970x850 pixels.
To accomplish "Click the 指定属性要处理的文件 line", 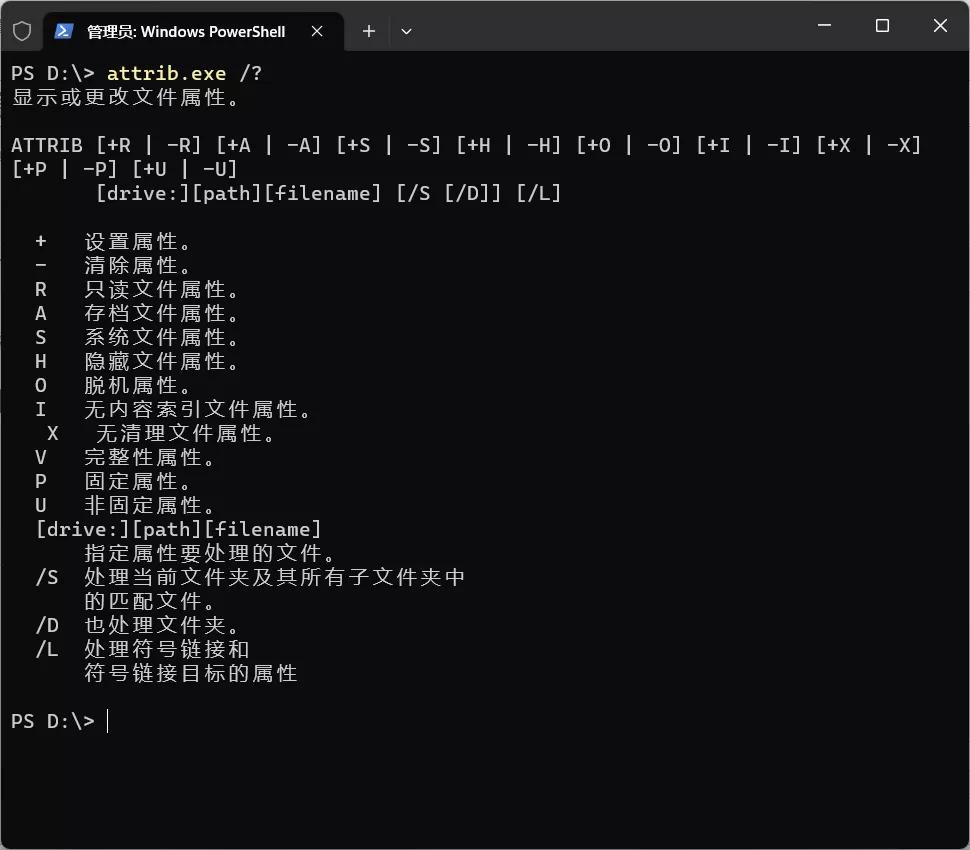I will 210,554.
